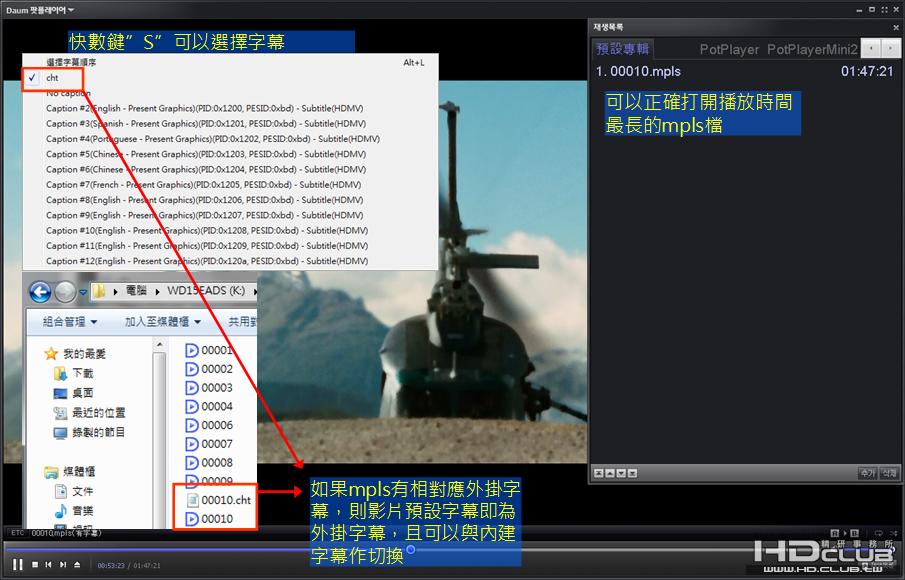Move playlist item down one position

(x=621, y=473)
